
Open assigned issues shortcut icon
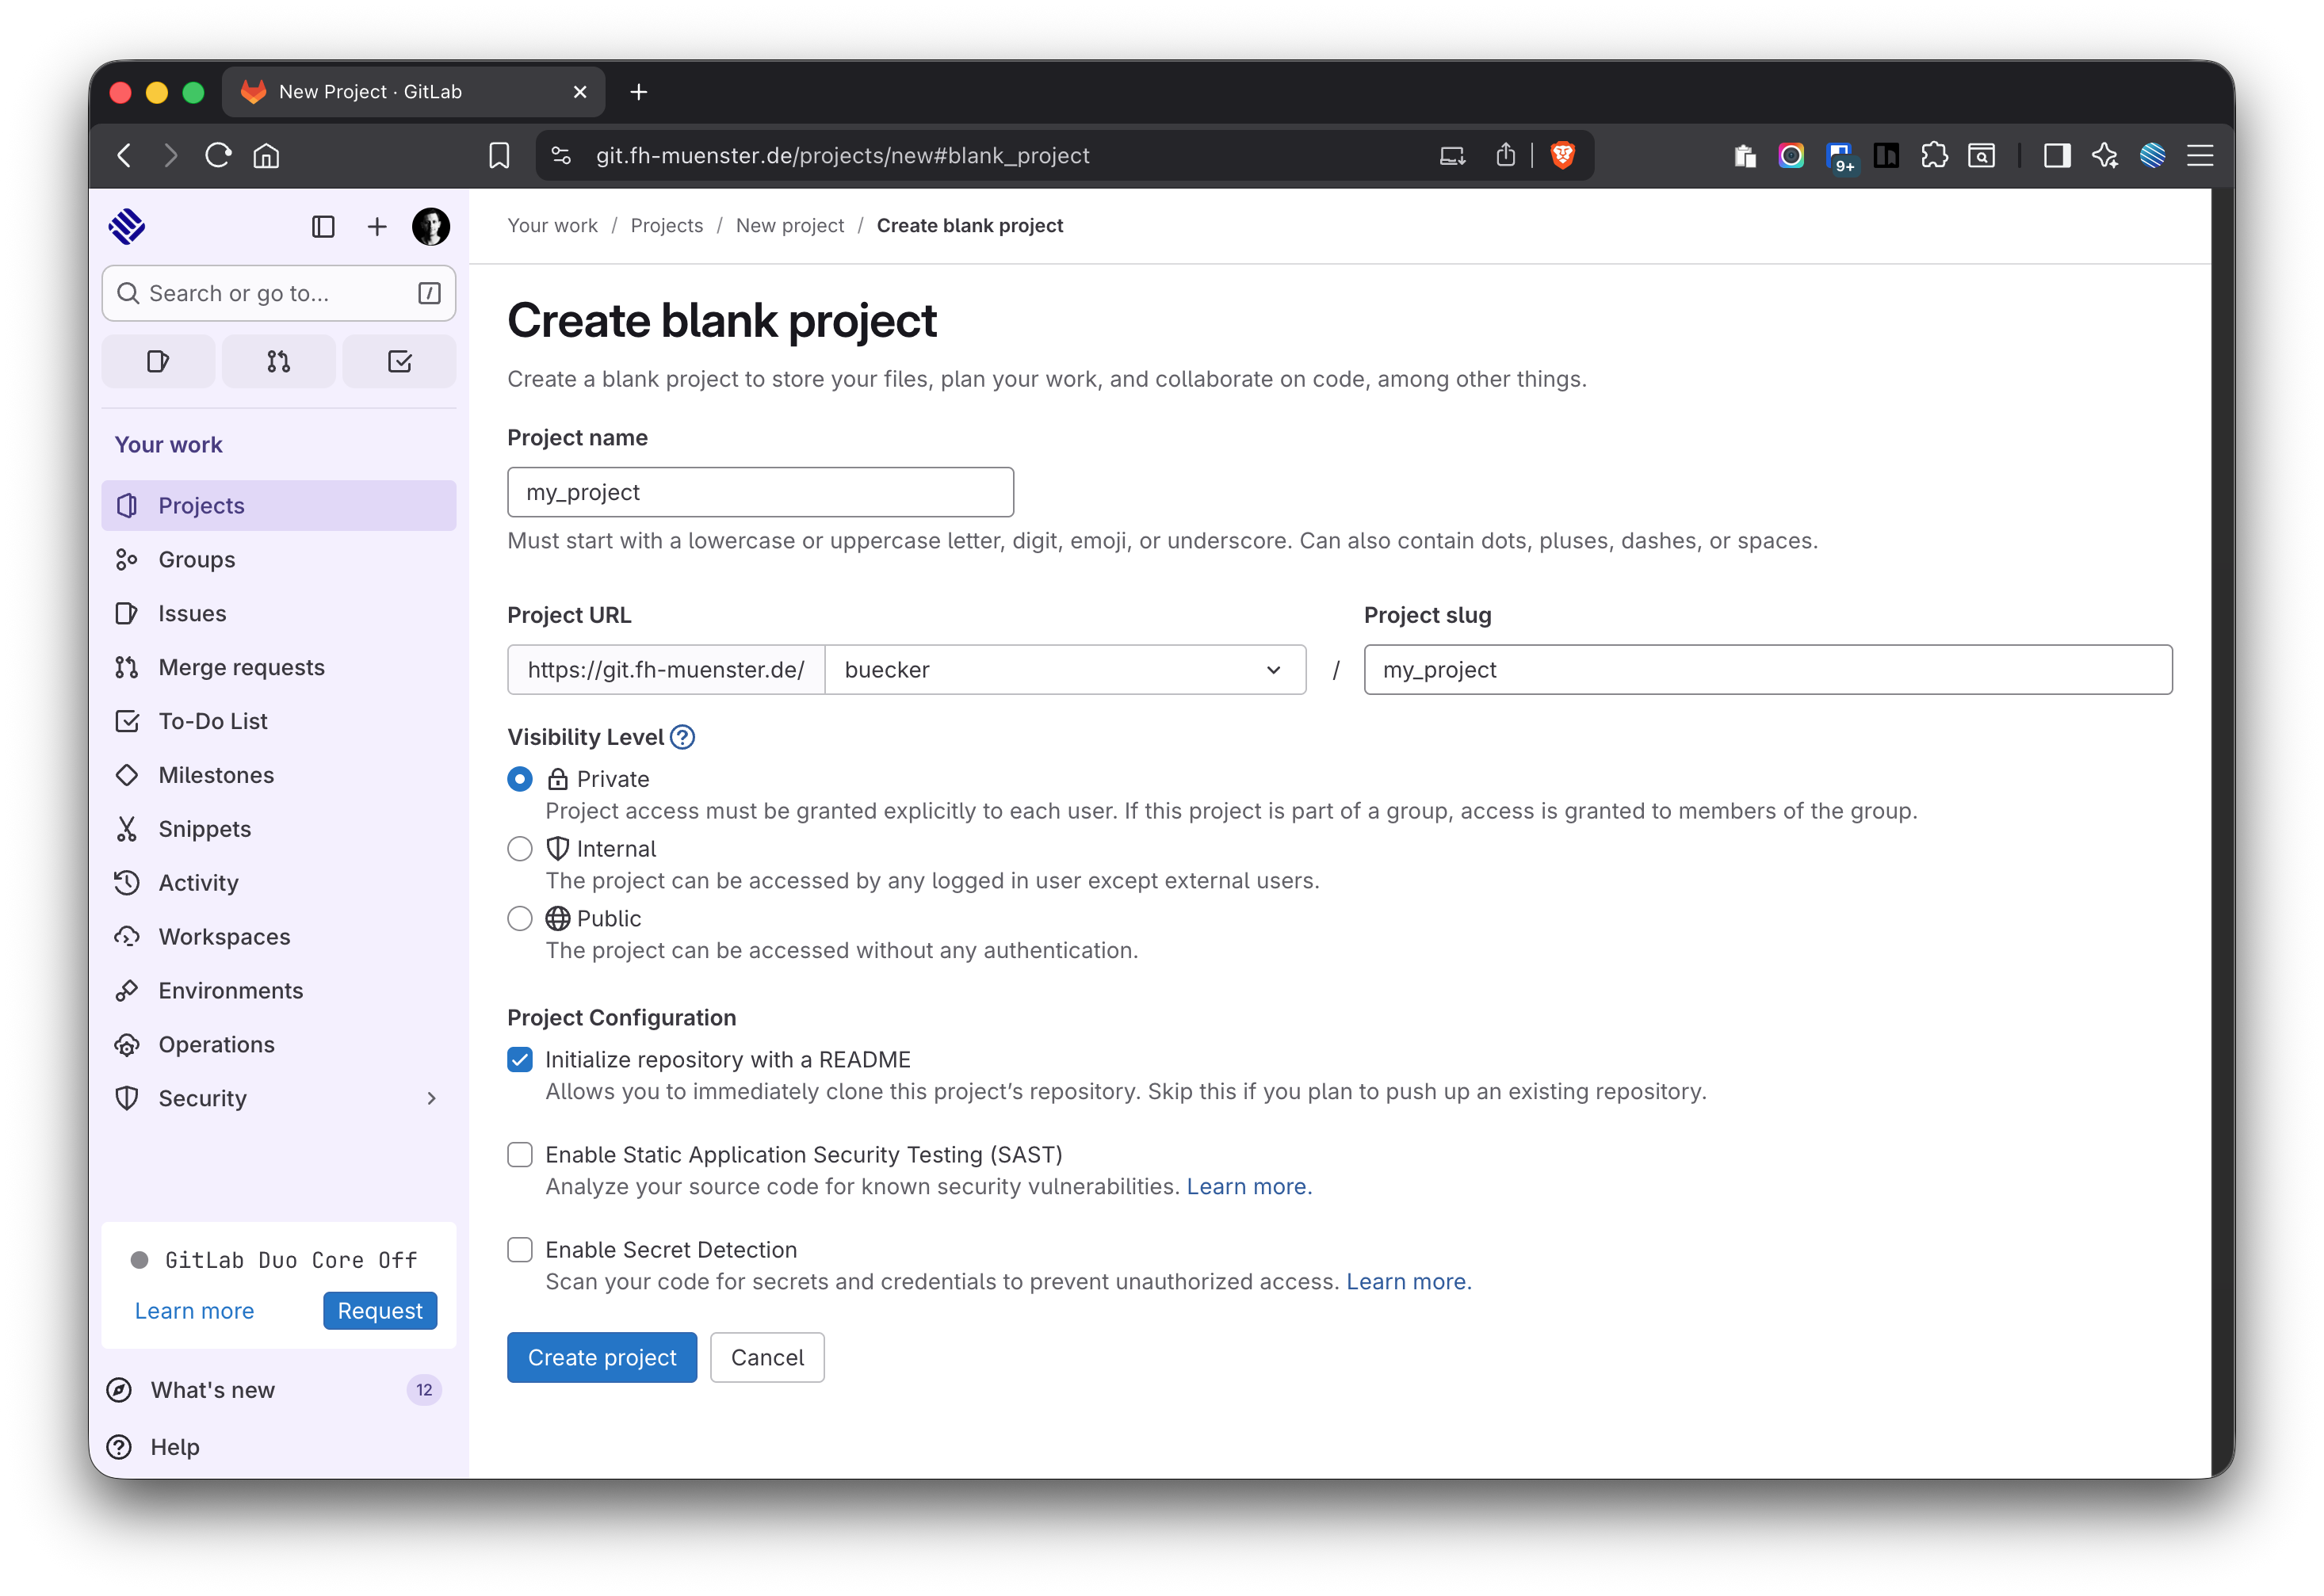[158, 362]
